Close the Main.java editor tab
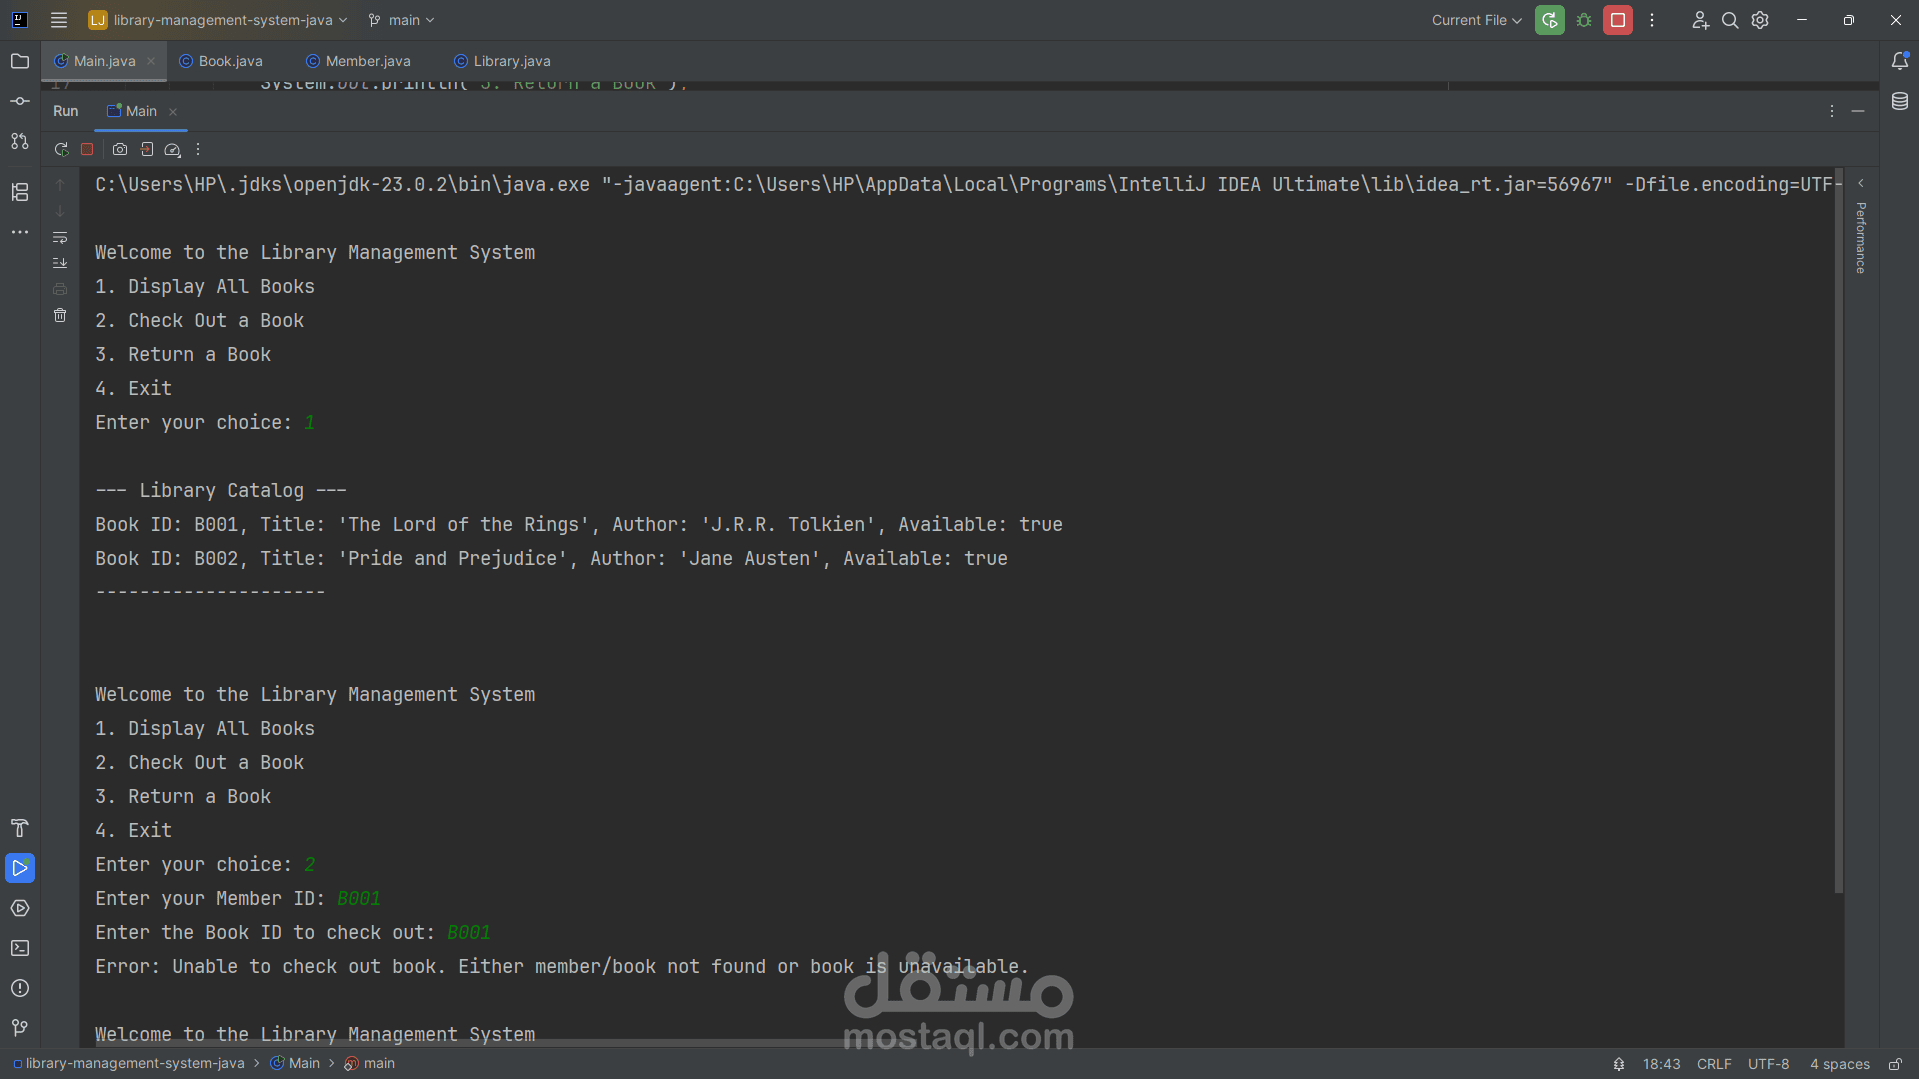The height and width of the screenshot is (1079, 1919). coord(151,61)
